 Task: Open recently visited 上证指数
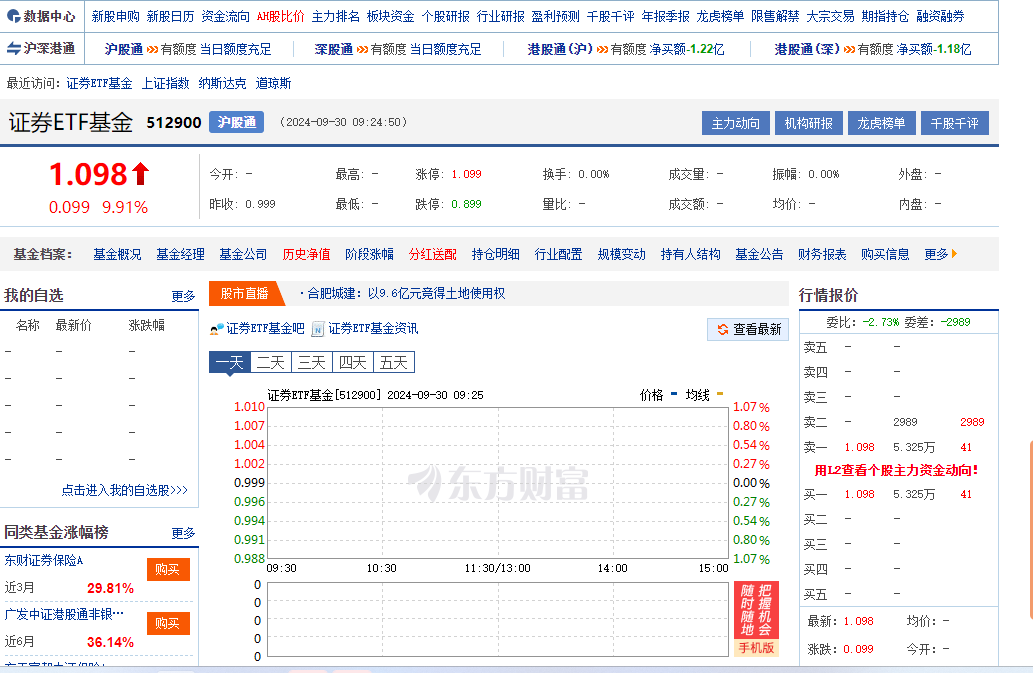pyautogui.click(x=165, y=84)
